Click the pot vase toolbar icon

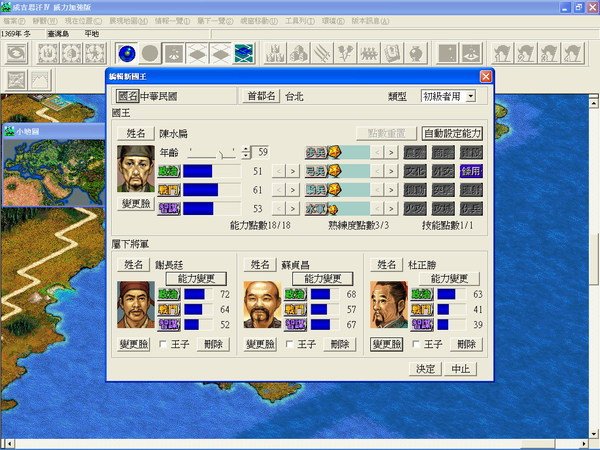point(415,53)
